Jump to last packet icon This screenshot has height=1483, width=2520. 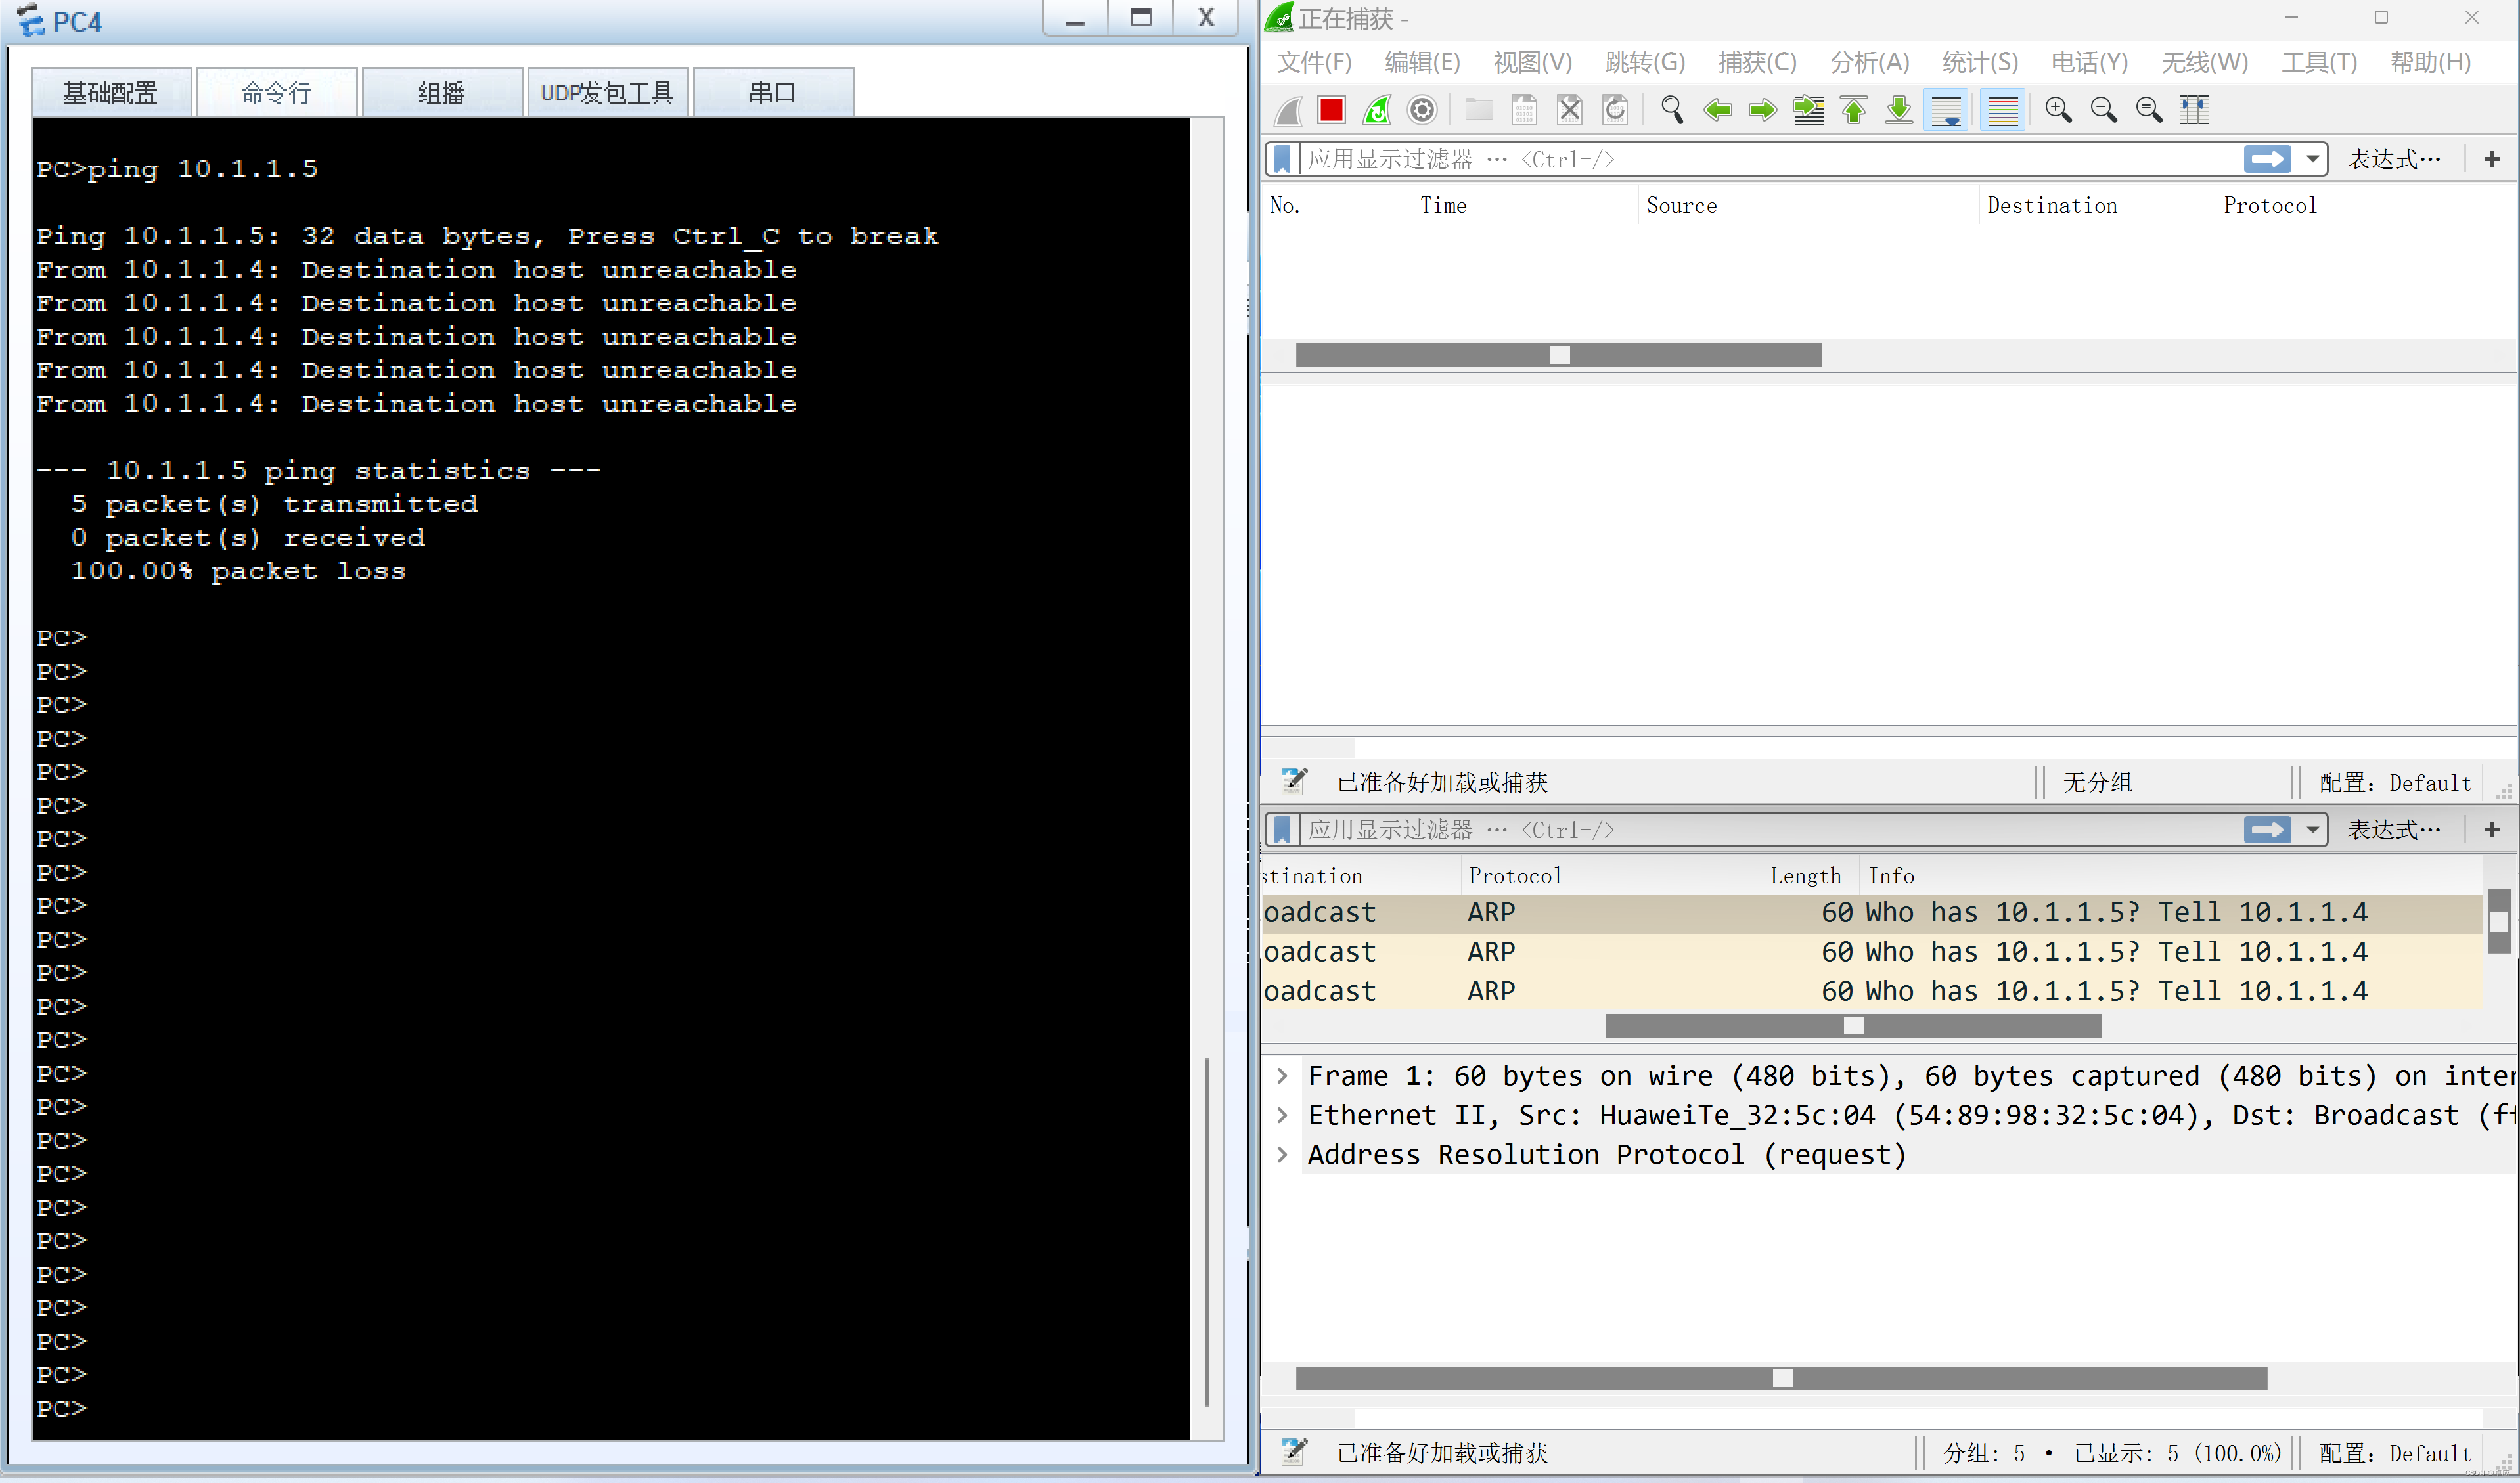[x=1899, y=110]
